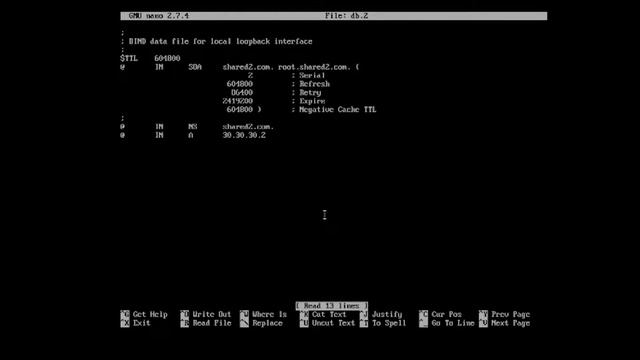The width and height of the screenshot is (640, 360).
Task: Select the Next Page shortcut
Action: [x=510, y=323]
